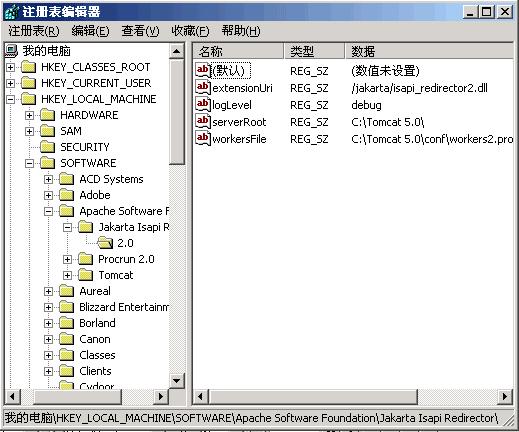Click the logLevel string value icon
The height and width of the screenshot is (432, 519).
pos(203,105)
